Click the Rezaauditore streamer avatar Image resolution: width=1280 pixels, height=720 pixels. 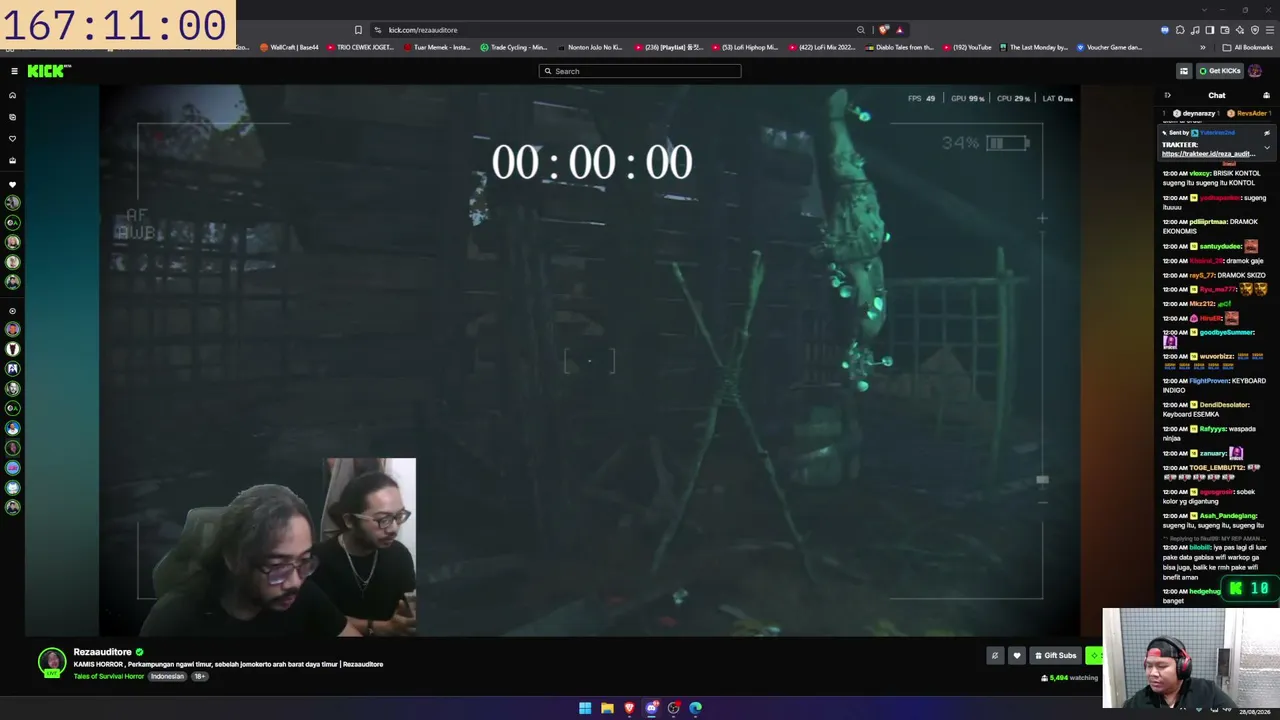52,662
